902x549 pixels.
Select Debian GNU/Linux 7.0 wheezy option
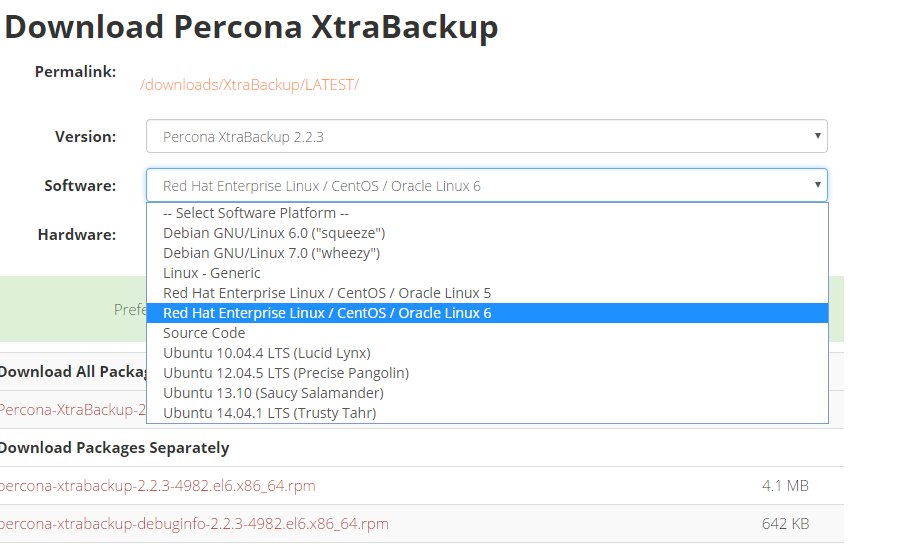coord(487,253)
